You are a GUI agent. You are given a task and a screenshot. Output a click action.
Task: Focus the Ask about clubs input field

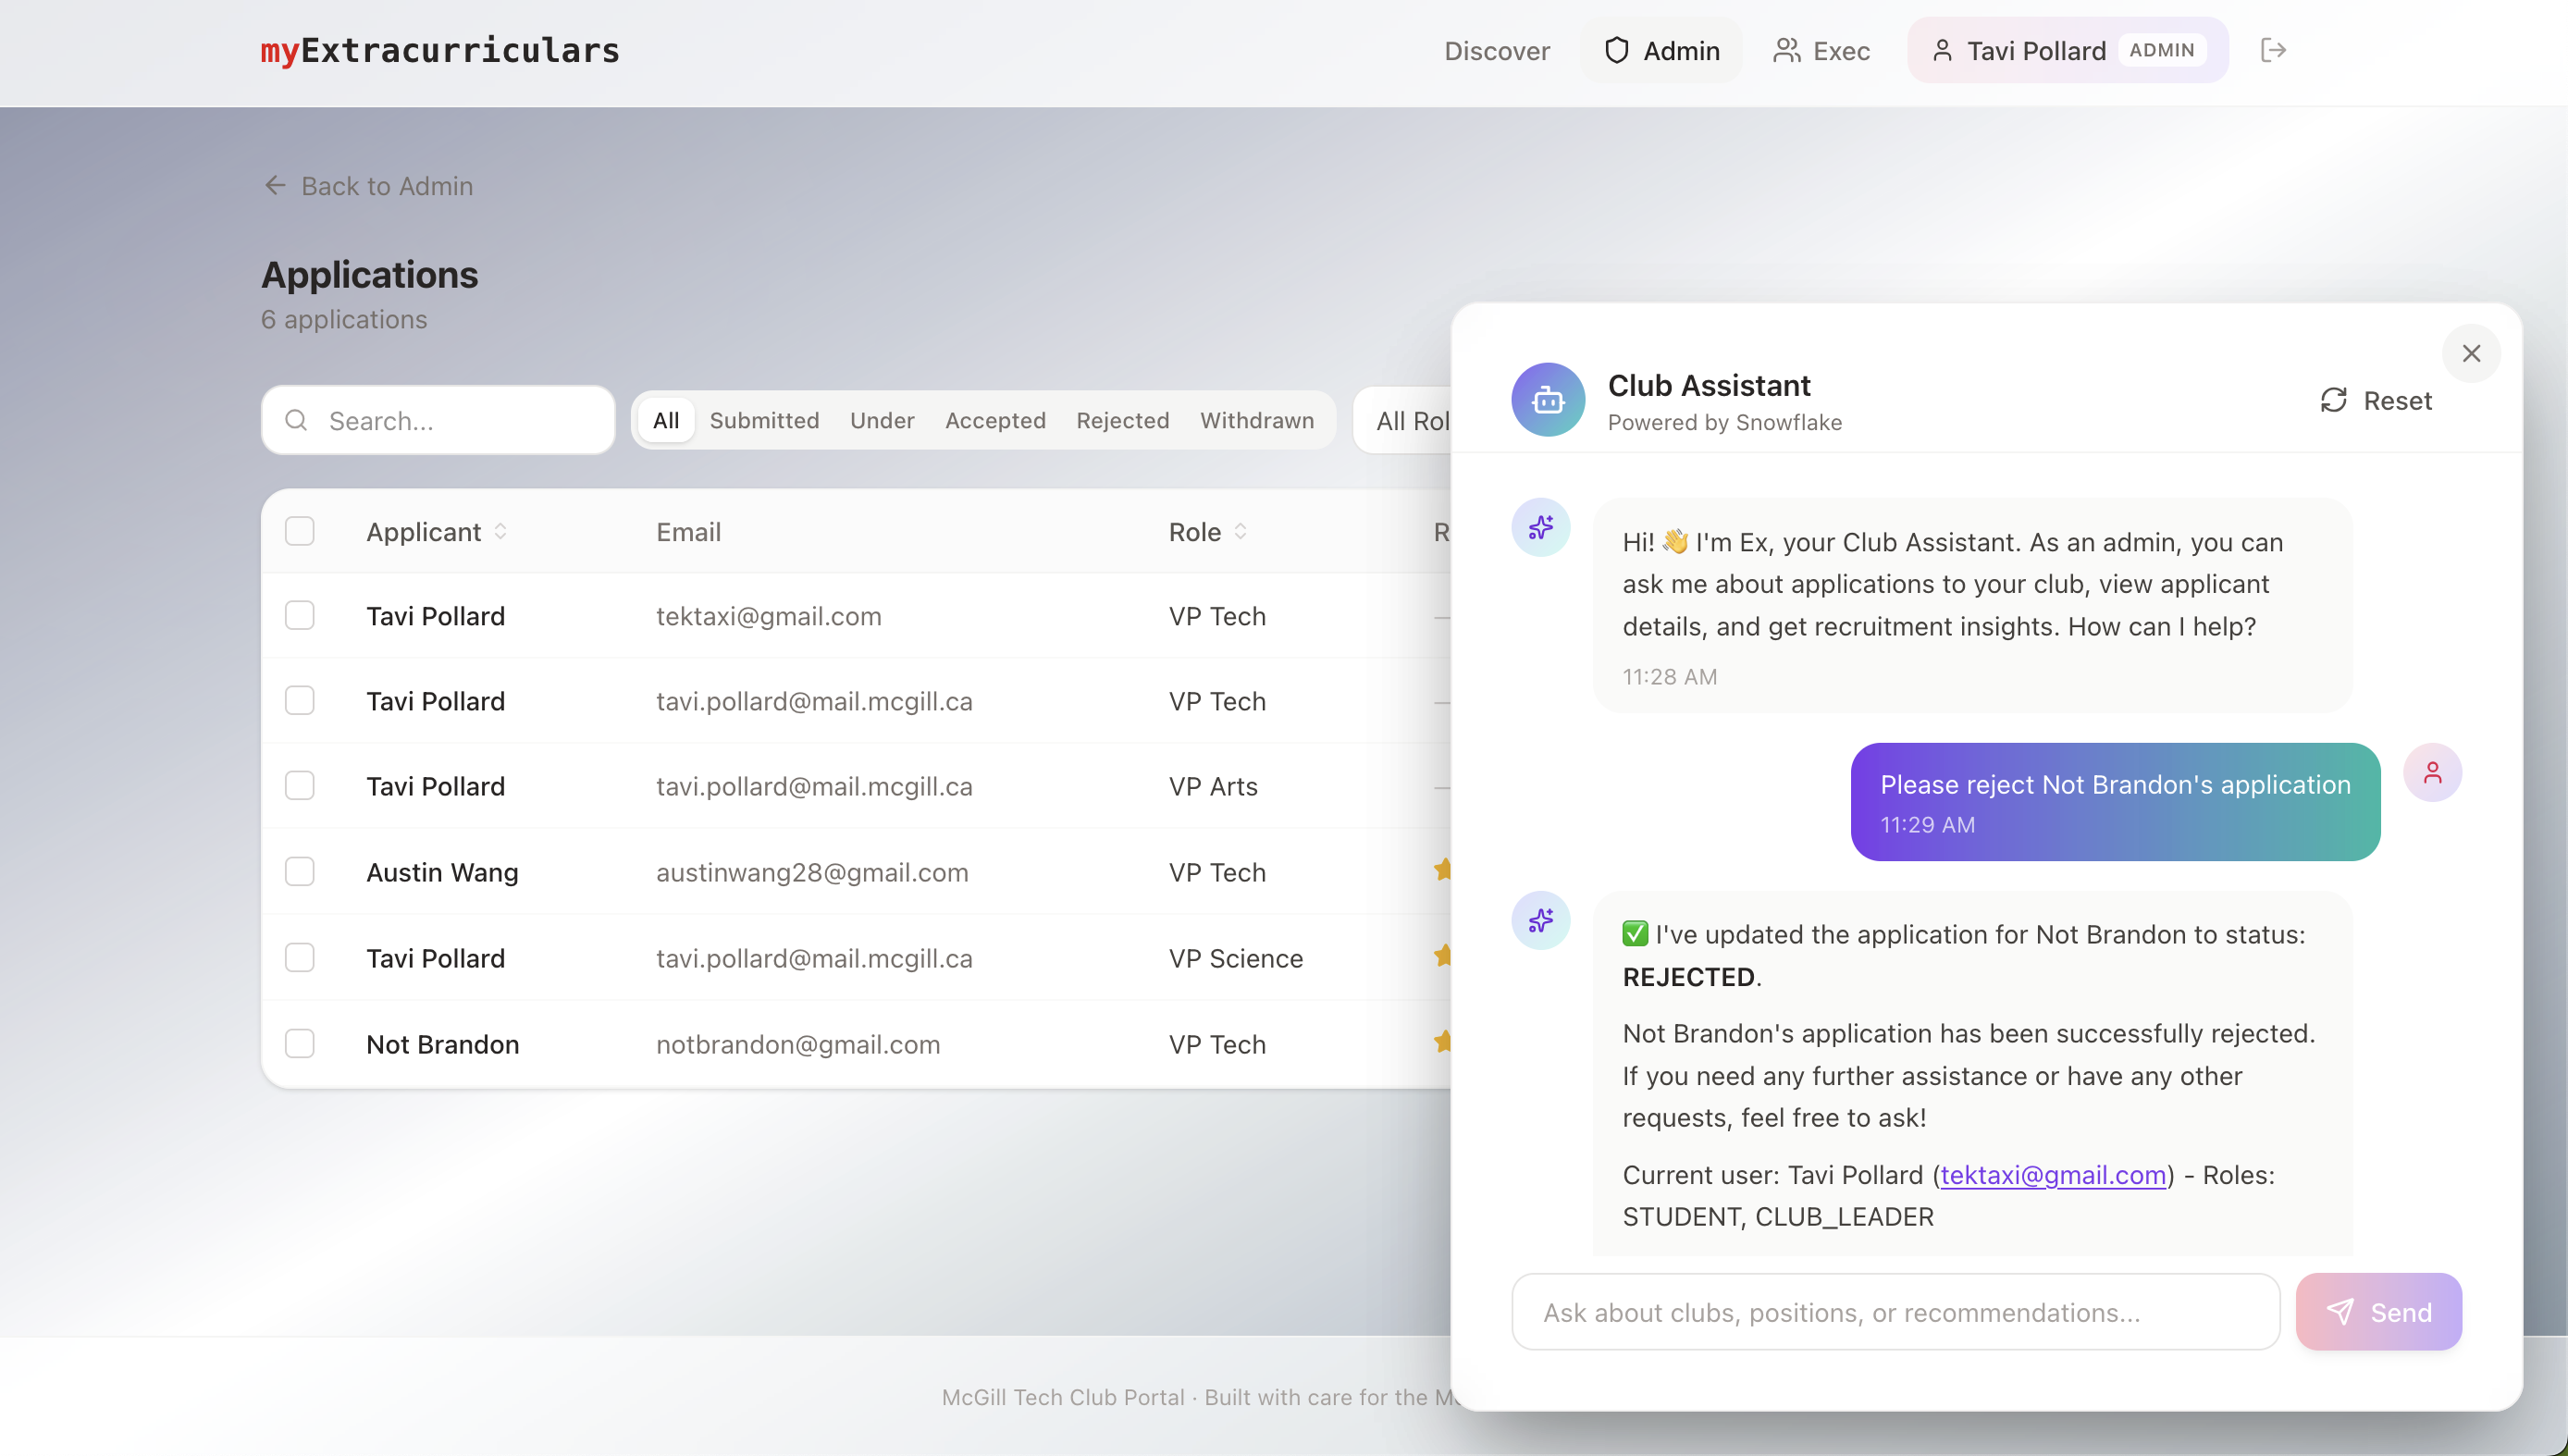(1895, 1312)
